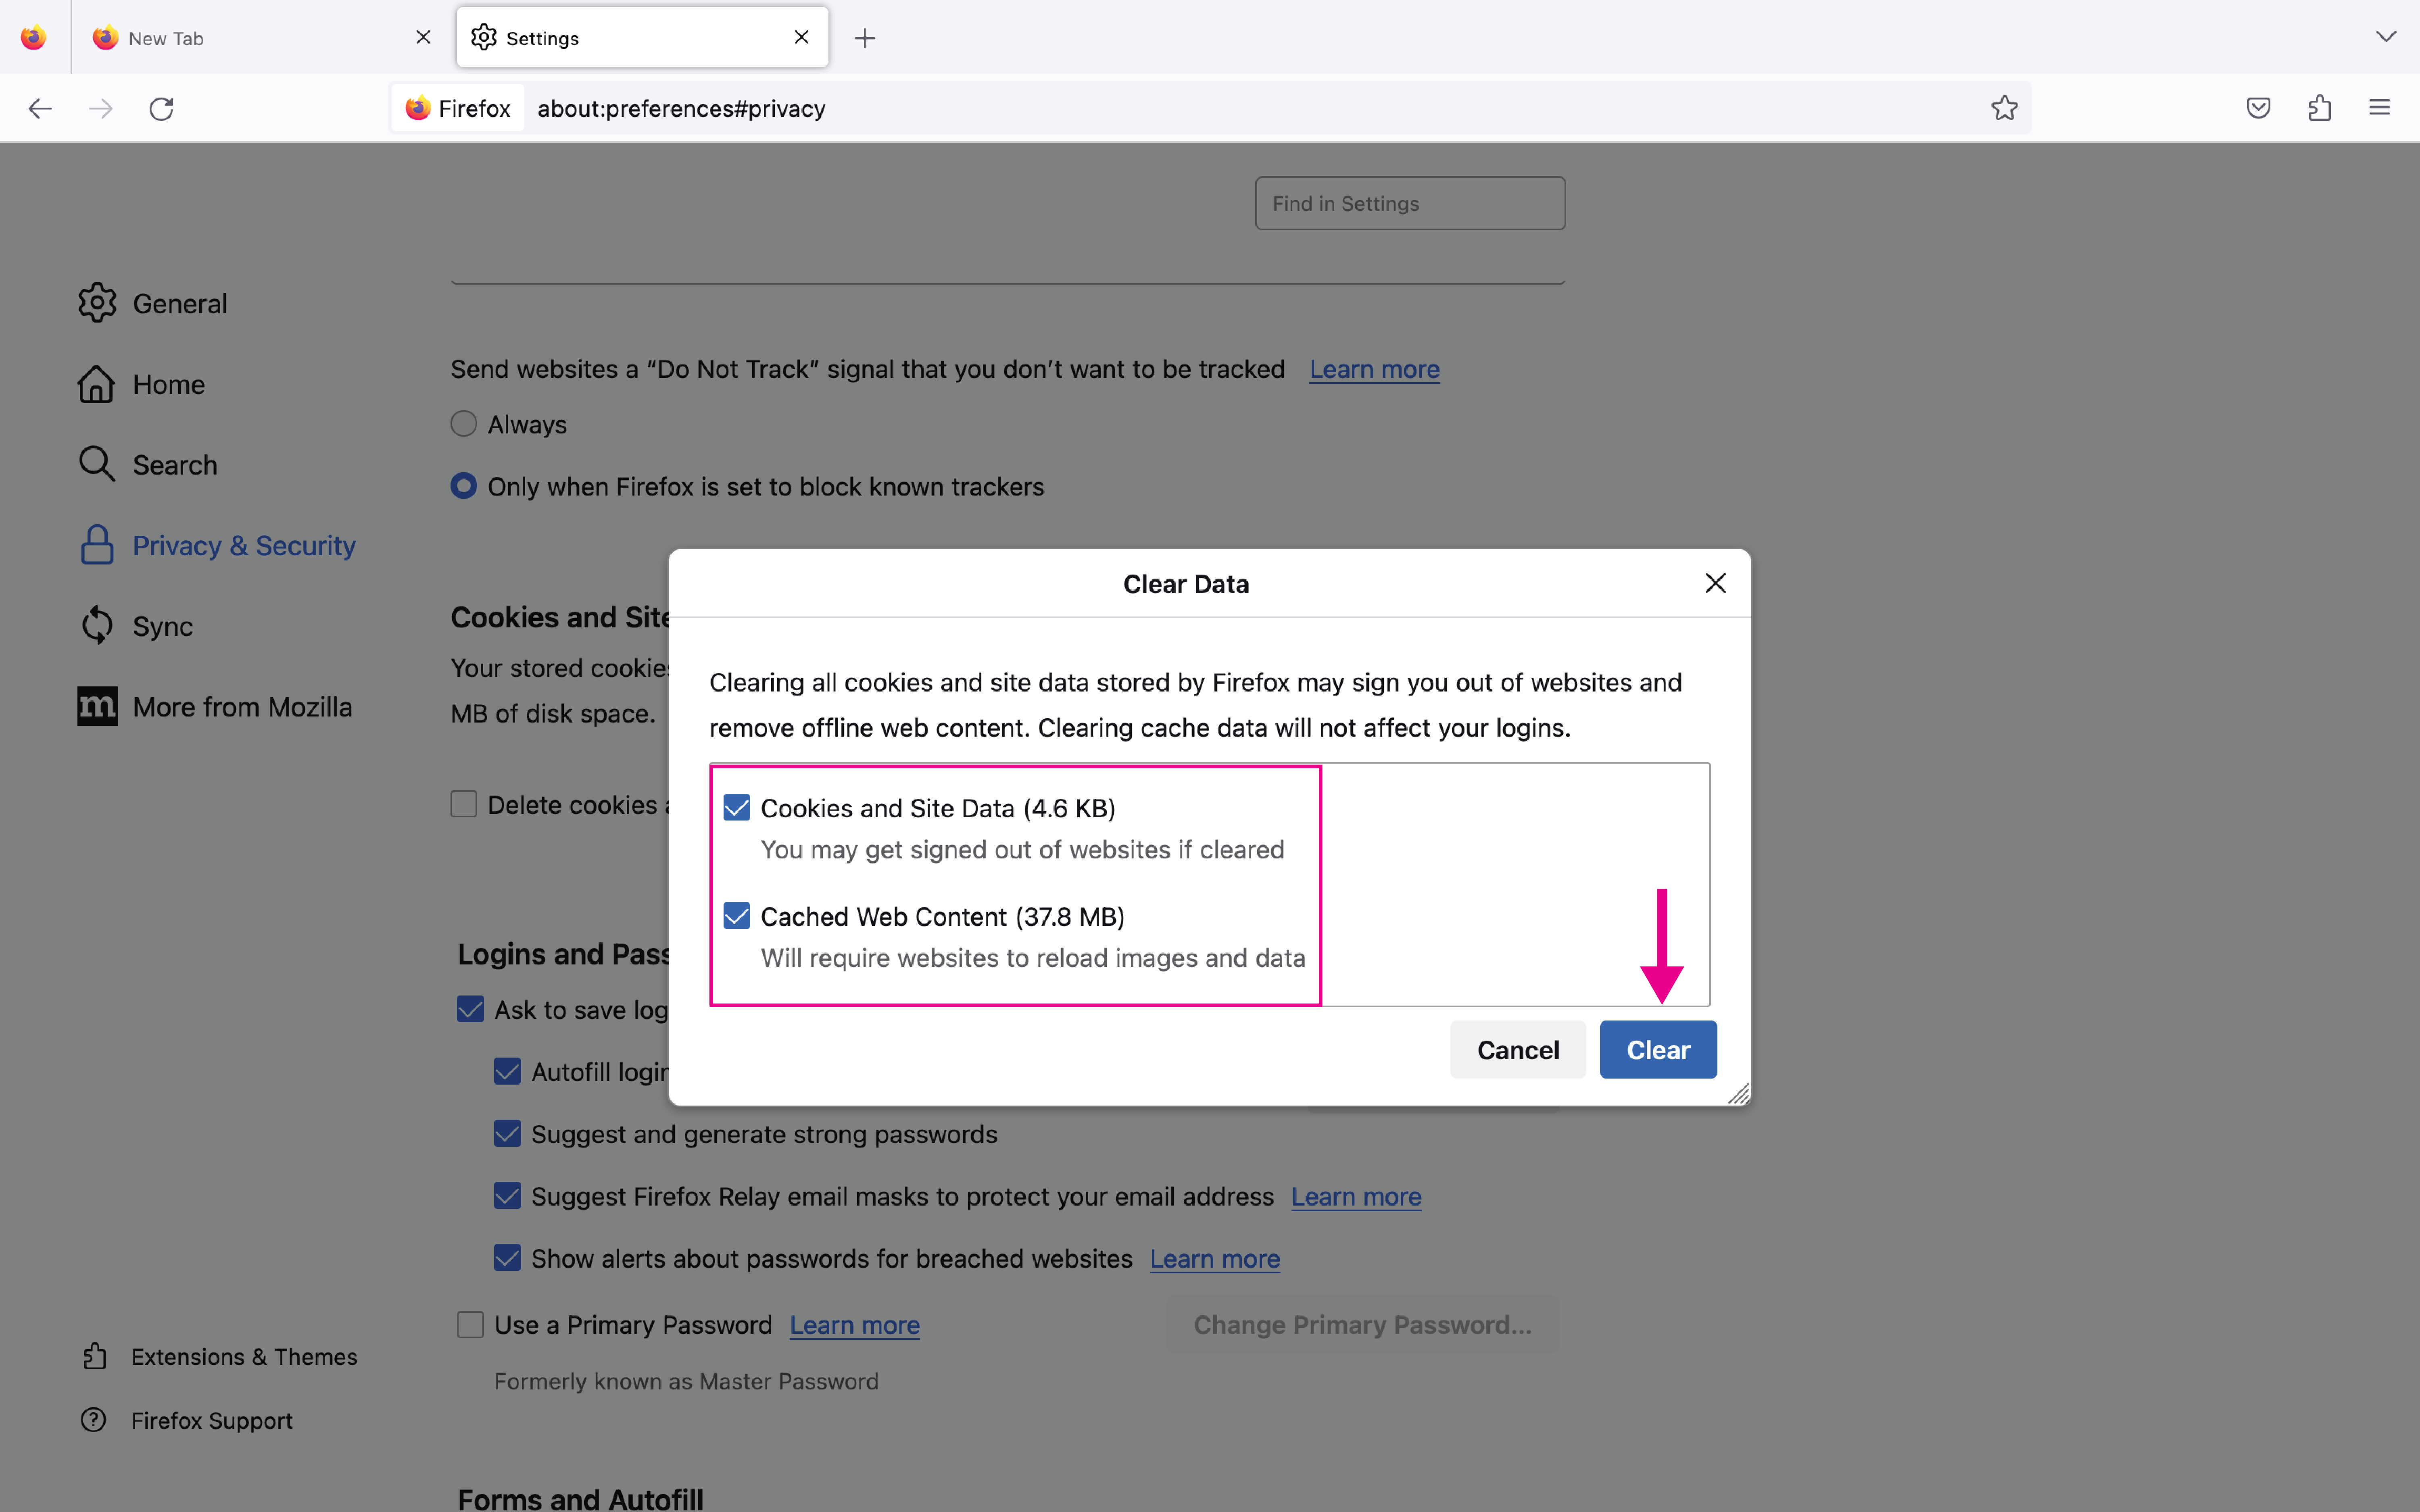Click Change Primary Password button
Screen dimensions: 2420x1512
point(1362,1325)
